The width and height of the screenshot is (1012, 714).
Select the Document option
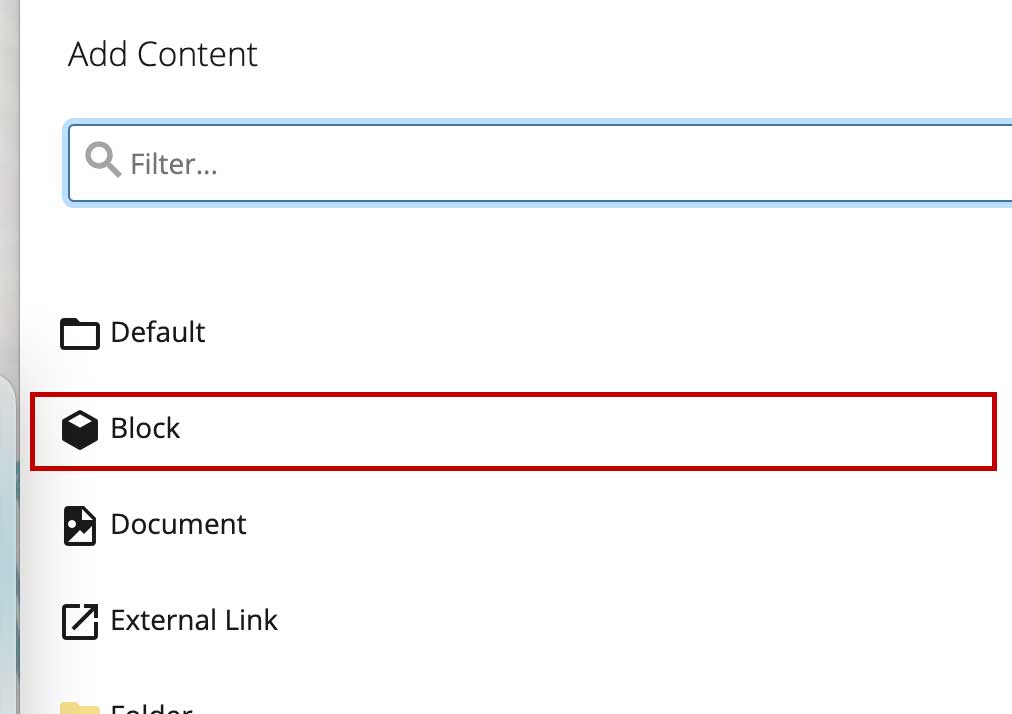click(179, 525)
